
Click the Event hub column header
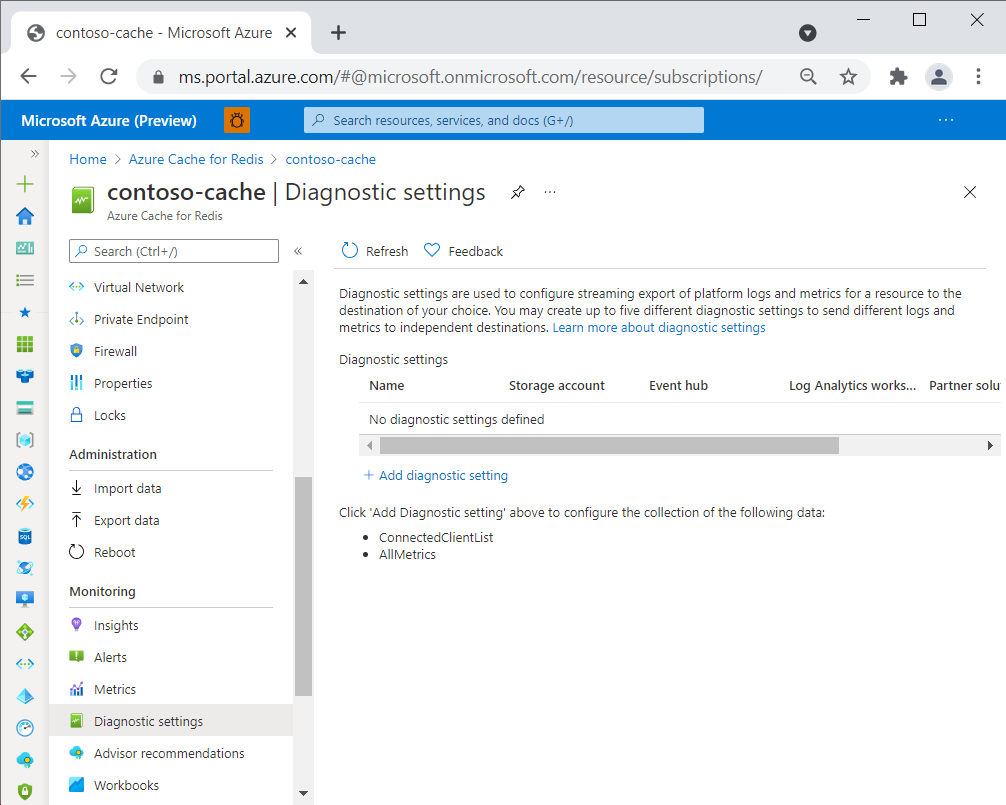[678, 386]
